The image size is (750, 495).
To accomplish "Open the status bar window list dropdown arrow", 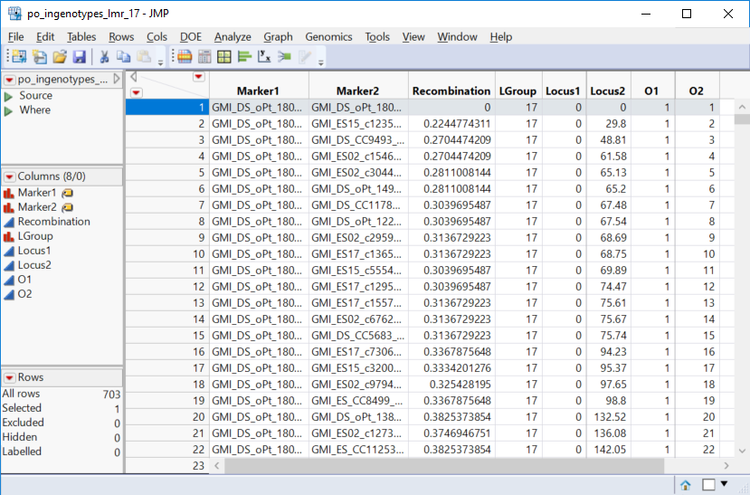I will (x=725, y=485).
